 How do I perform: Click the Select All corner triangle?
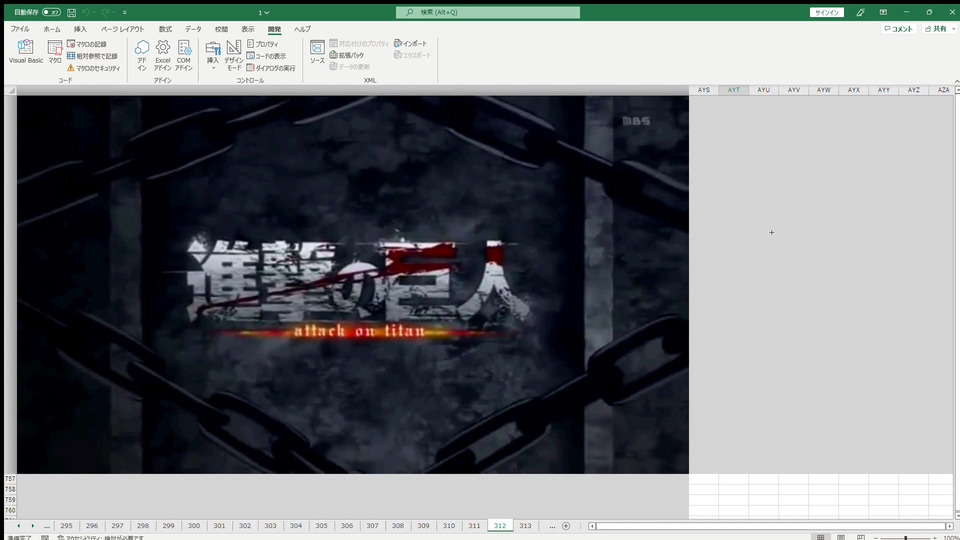tap(10, 91)
